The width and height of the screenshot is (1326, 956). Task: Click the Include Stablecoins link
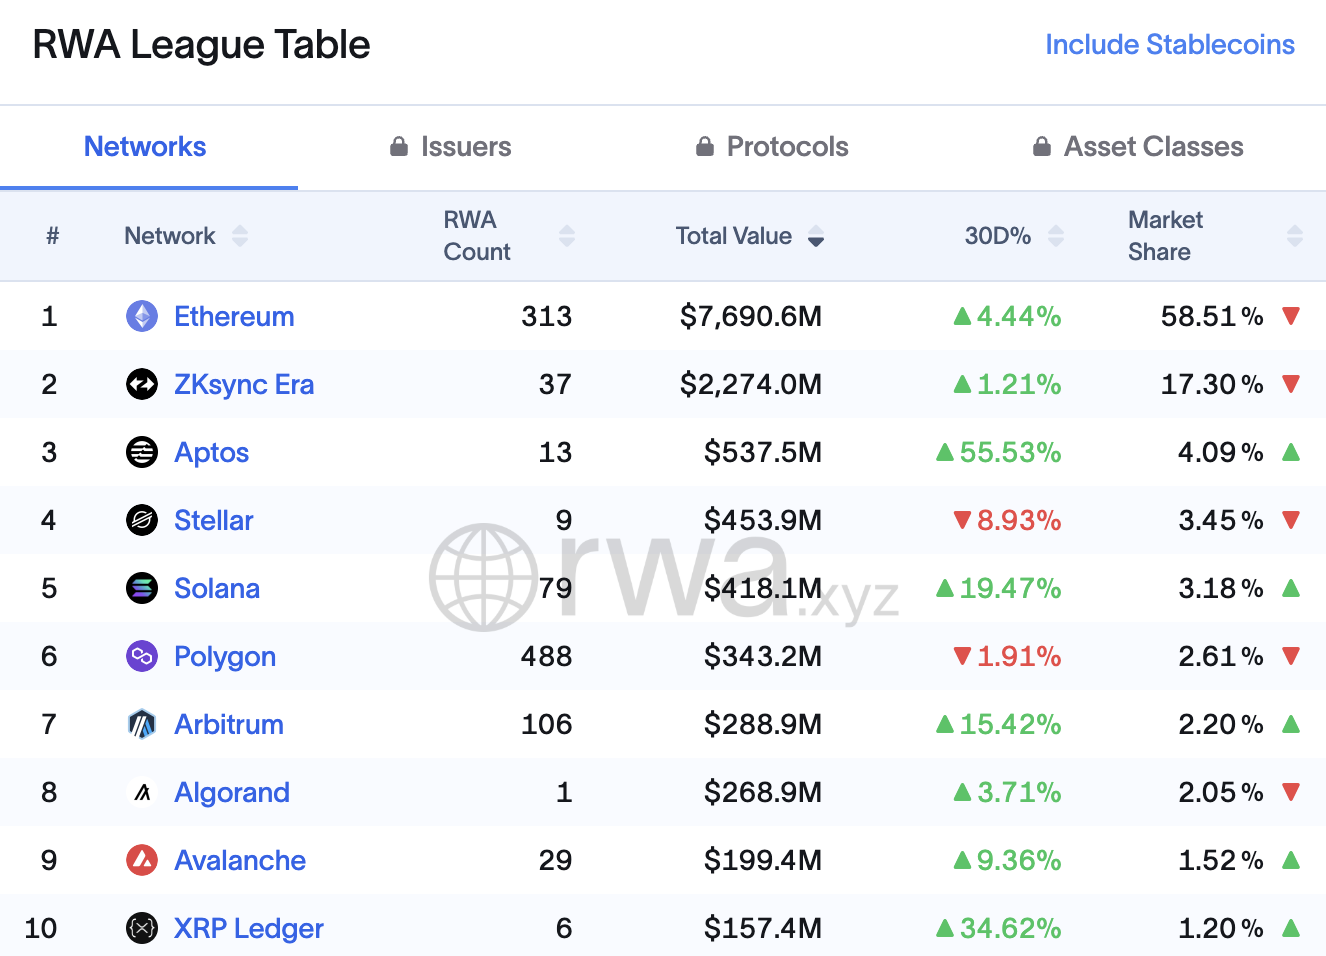(x=1169, y=45)
